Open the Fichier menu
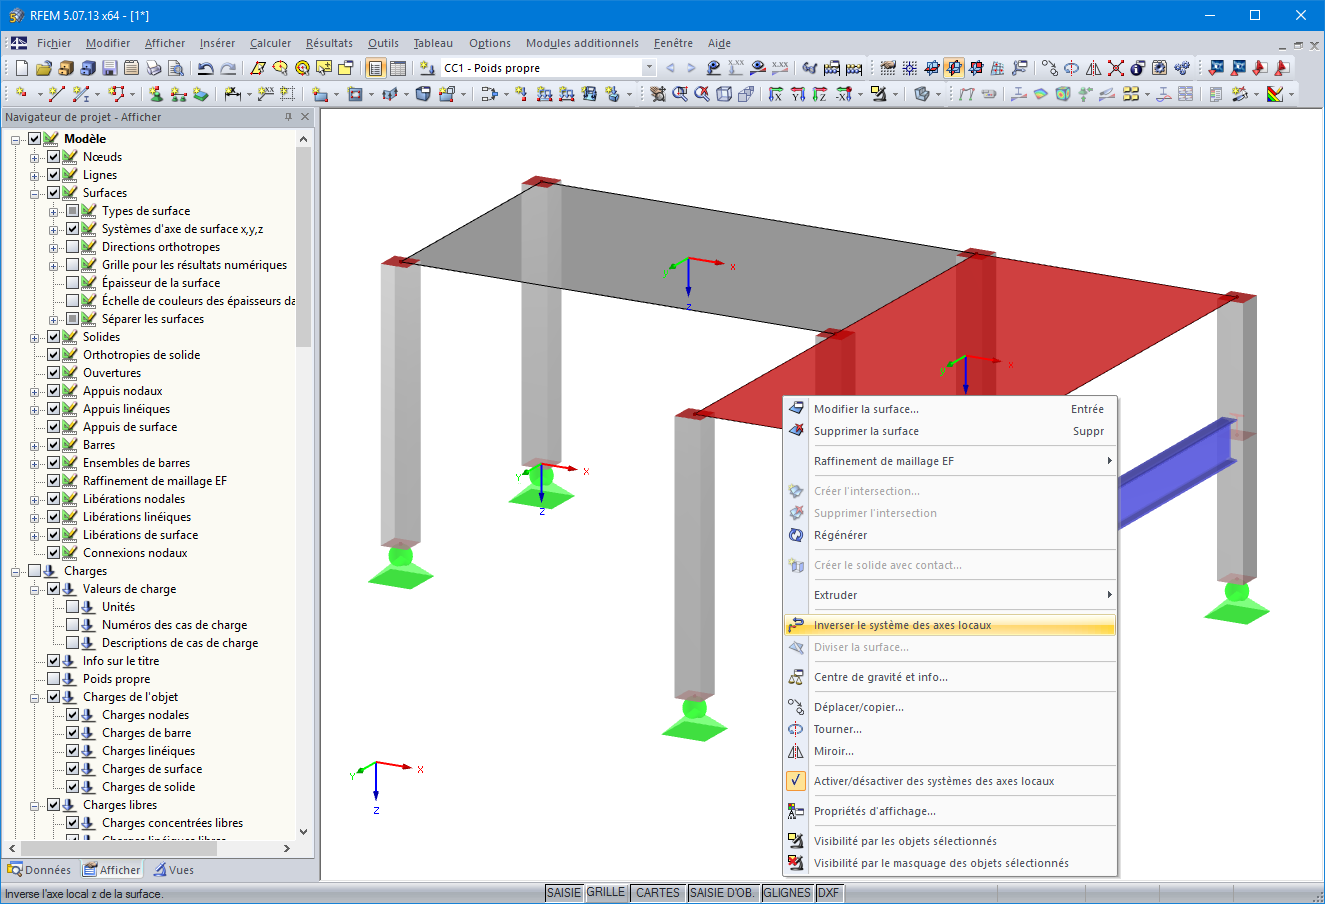Image resolution: width=1325 pixels, height=904 pixels. click(x=54, y=43)
